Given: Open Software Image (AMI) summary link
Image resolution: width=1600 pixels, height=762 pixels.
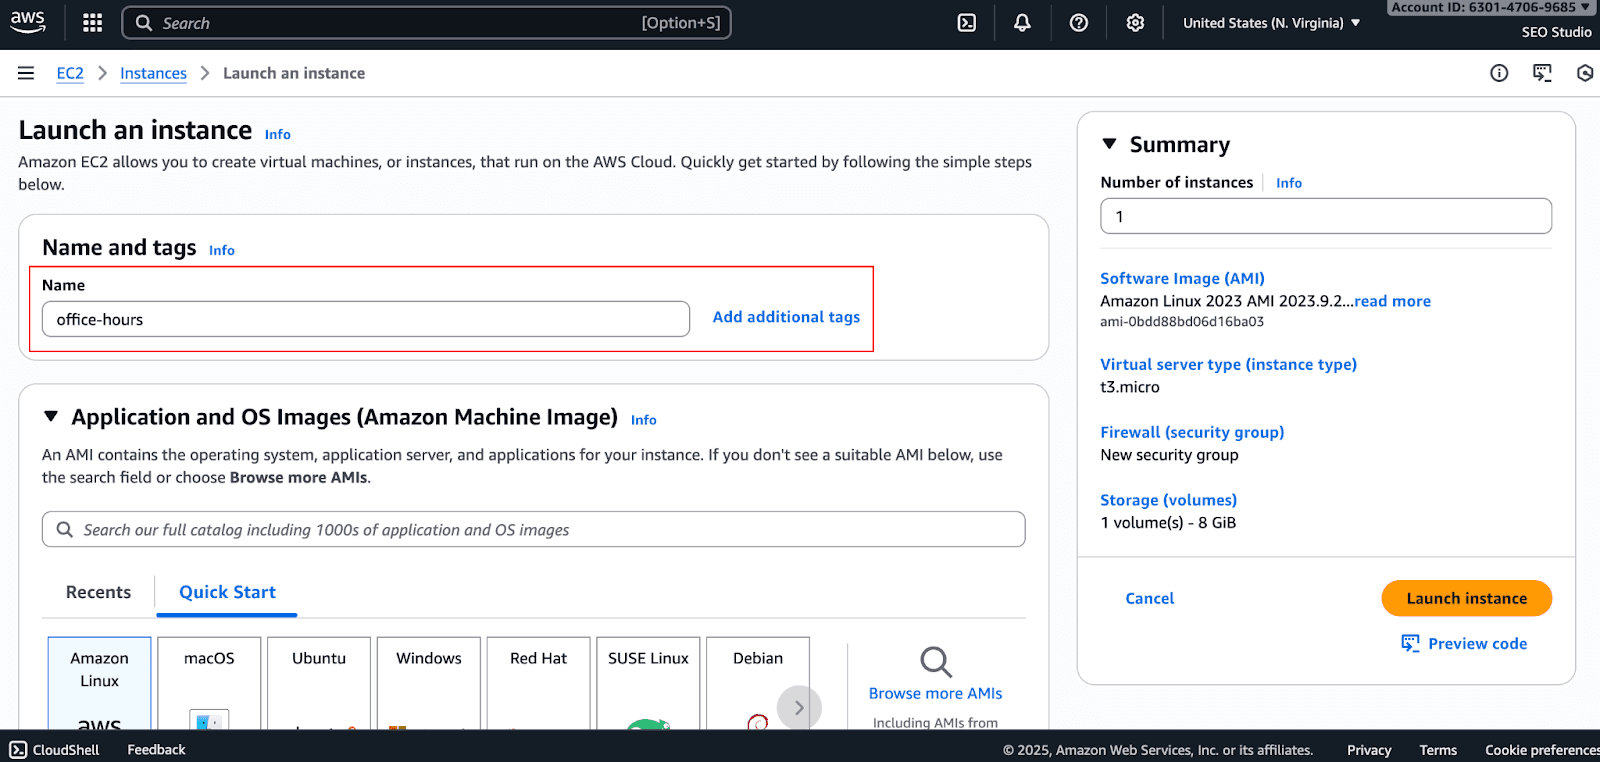Looking at the screenshot, I should pos(1182,278).
